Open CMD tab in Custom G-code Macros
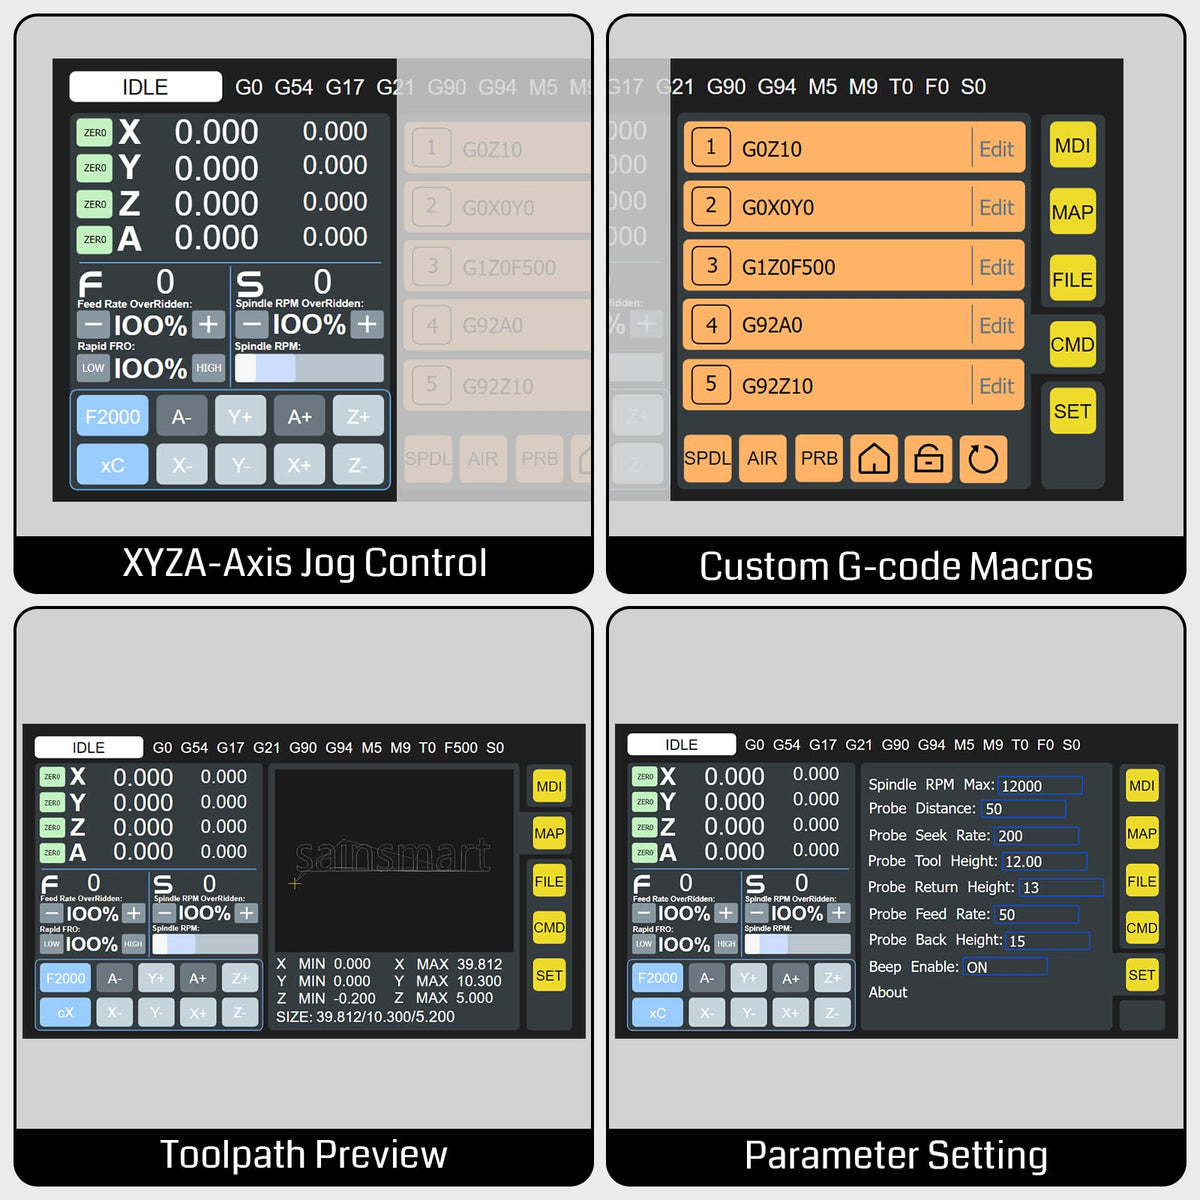Viewport: 1200px width, 1200px height. pyautogui.click(x=1072, y=345)
